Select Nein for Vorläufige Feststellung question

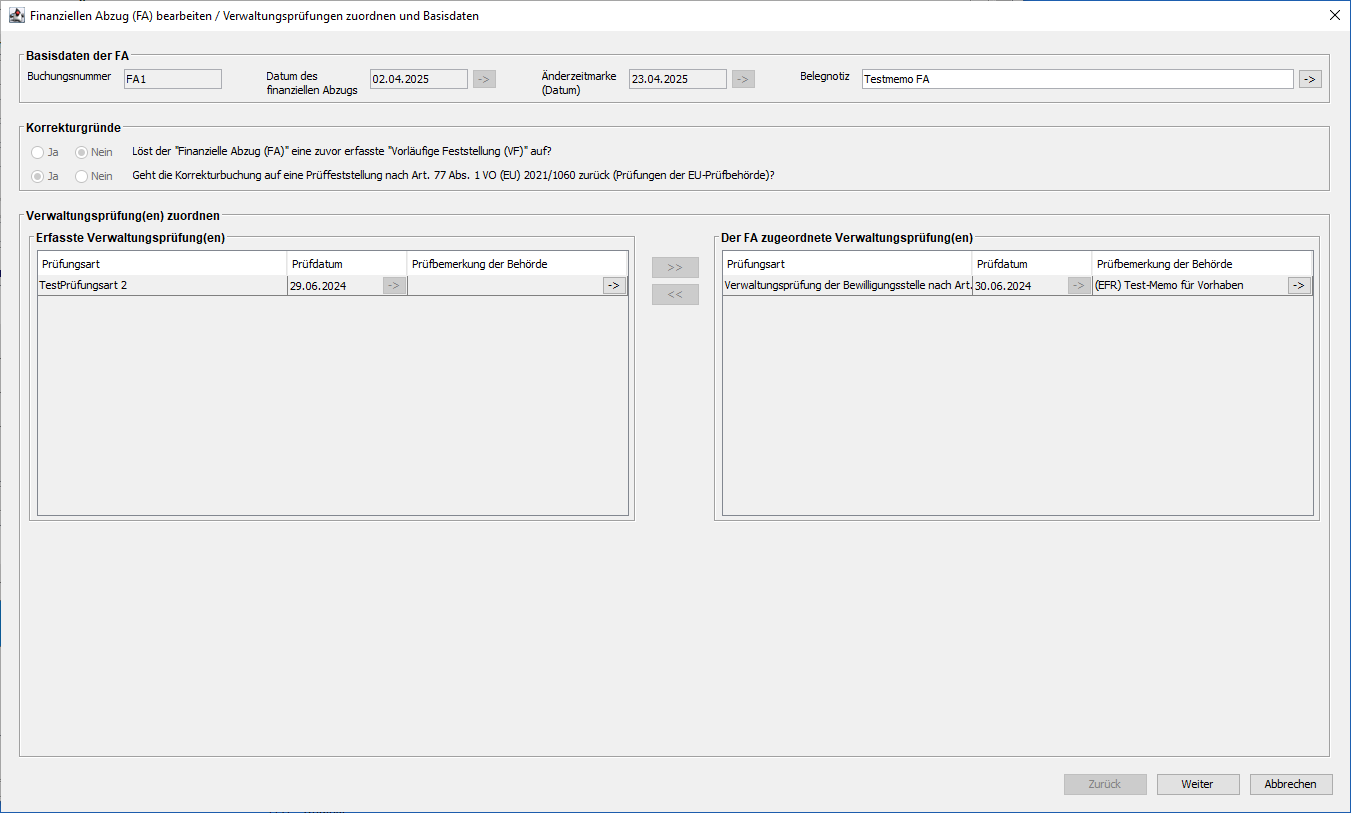tap(82, 153)
